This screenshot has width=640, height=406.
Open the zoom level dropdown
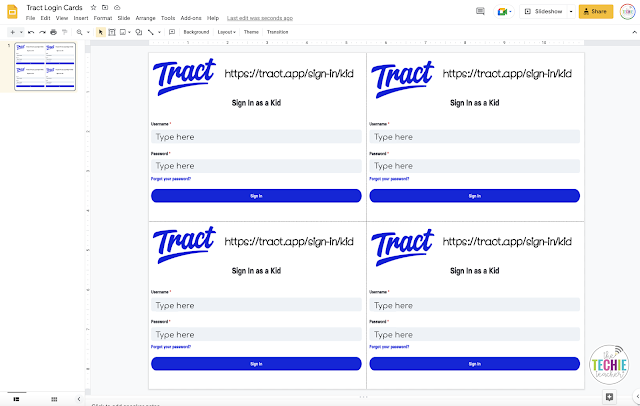pos(88,32)
